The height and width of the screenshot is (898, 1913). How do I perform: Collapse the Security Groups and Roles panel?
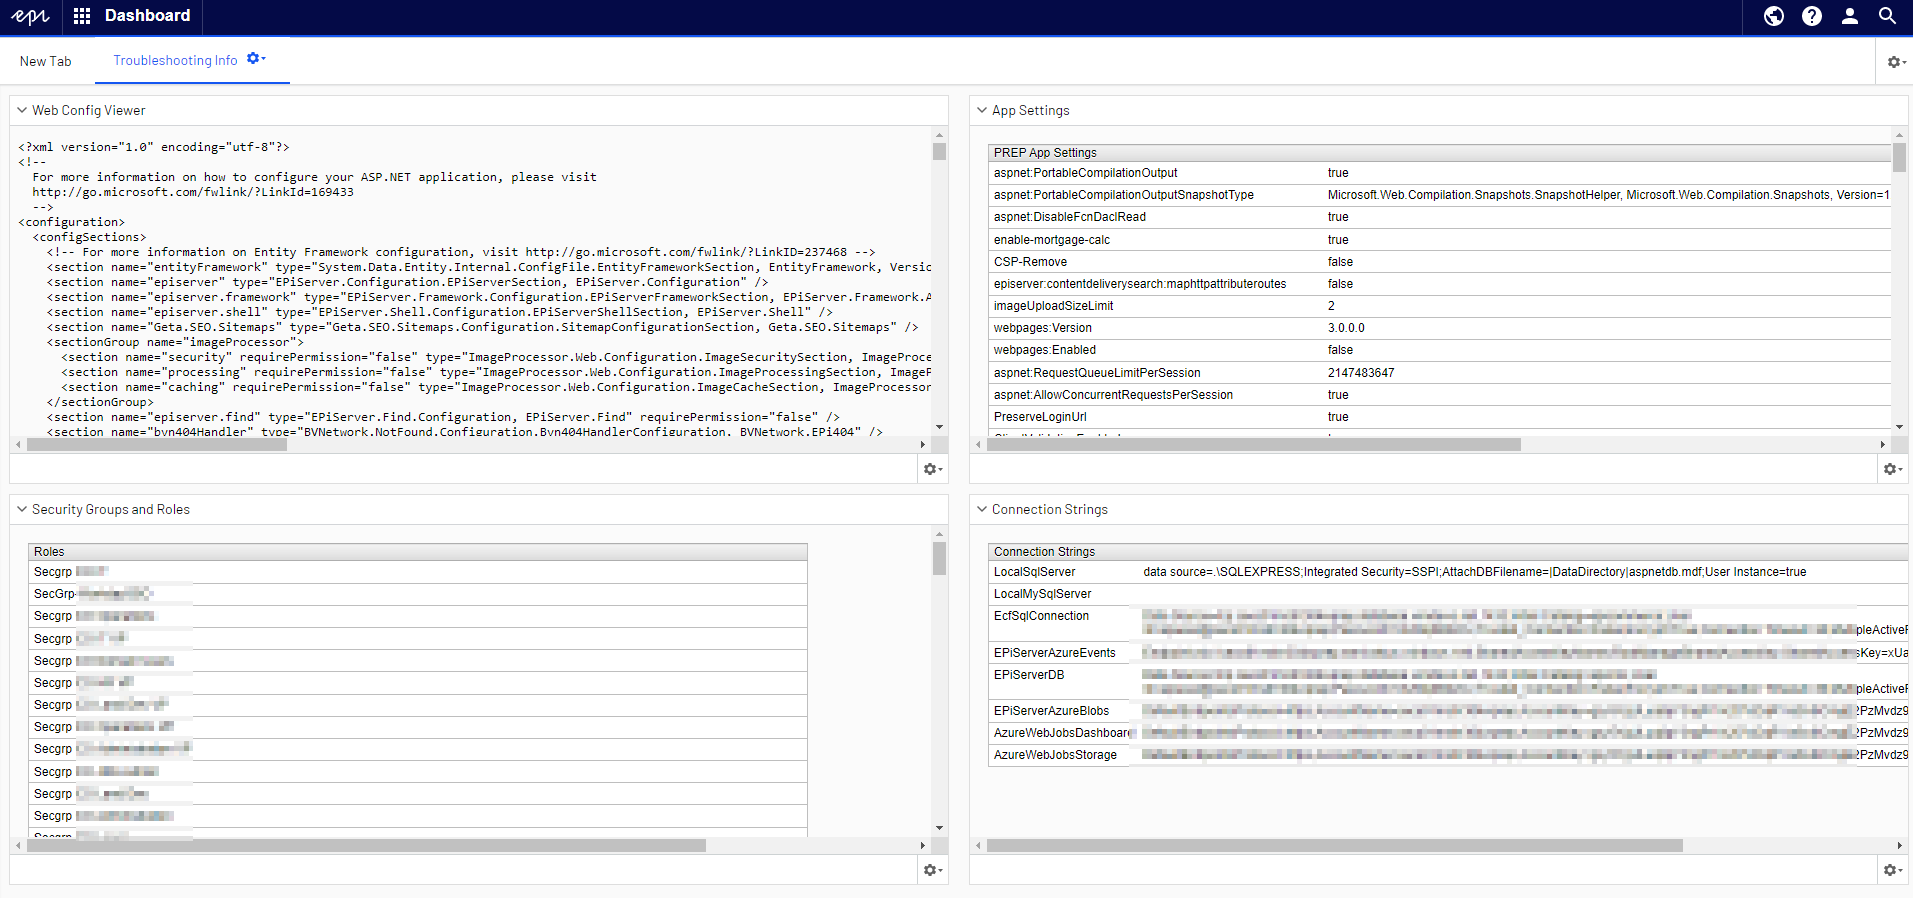pos(22,509)
